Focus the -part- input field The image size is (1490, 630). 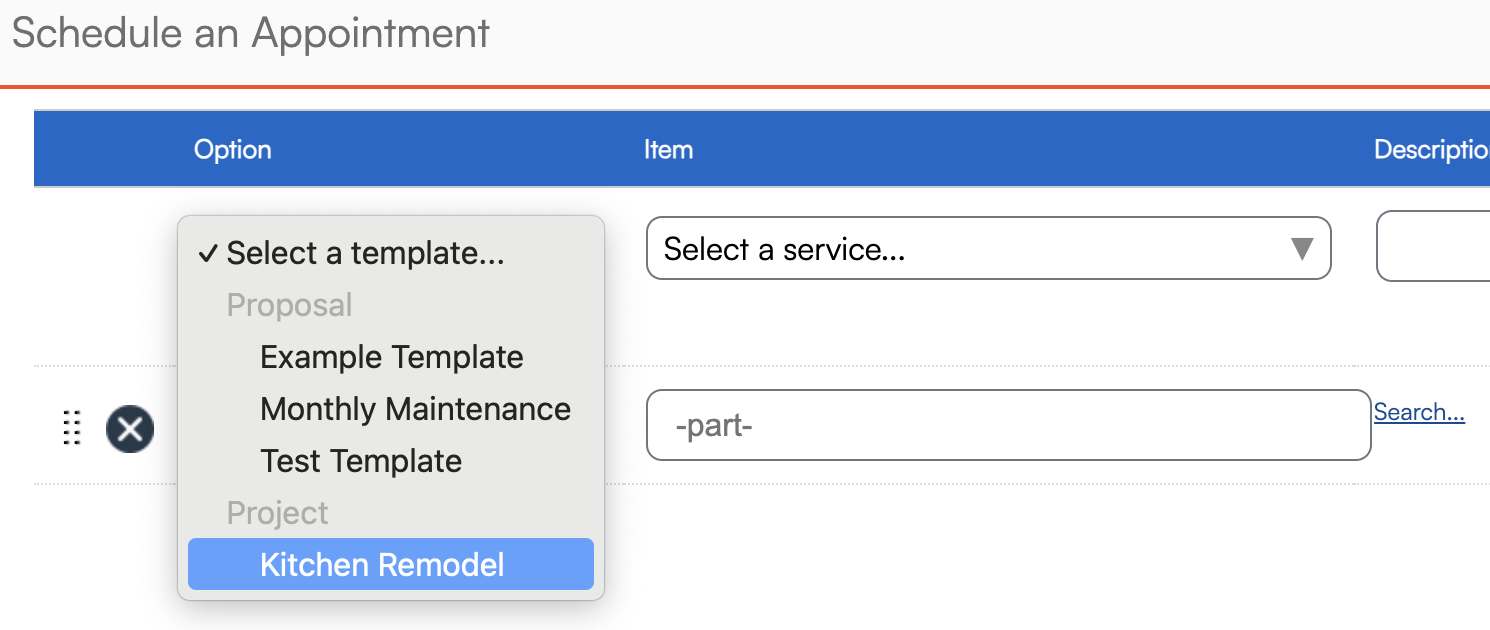tap(1008, 425)
